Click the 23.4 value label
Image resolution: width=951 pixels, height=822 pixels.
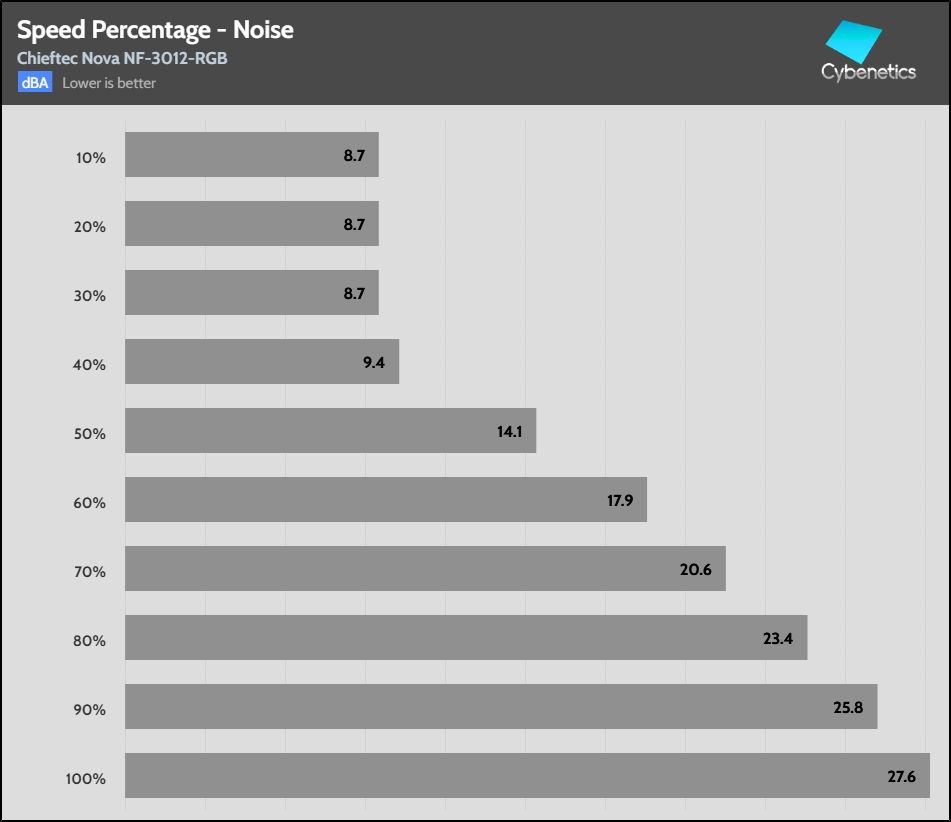tap(777, 638)
